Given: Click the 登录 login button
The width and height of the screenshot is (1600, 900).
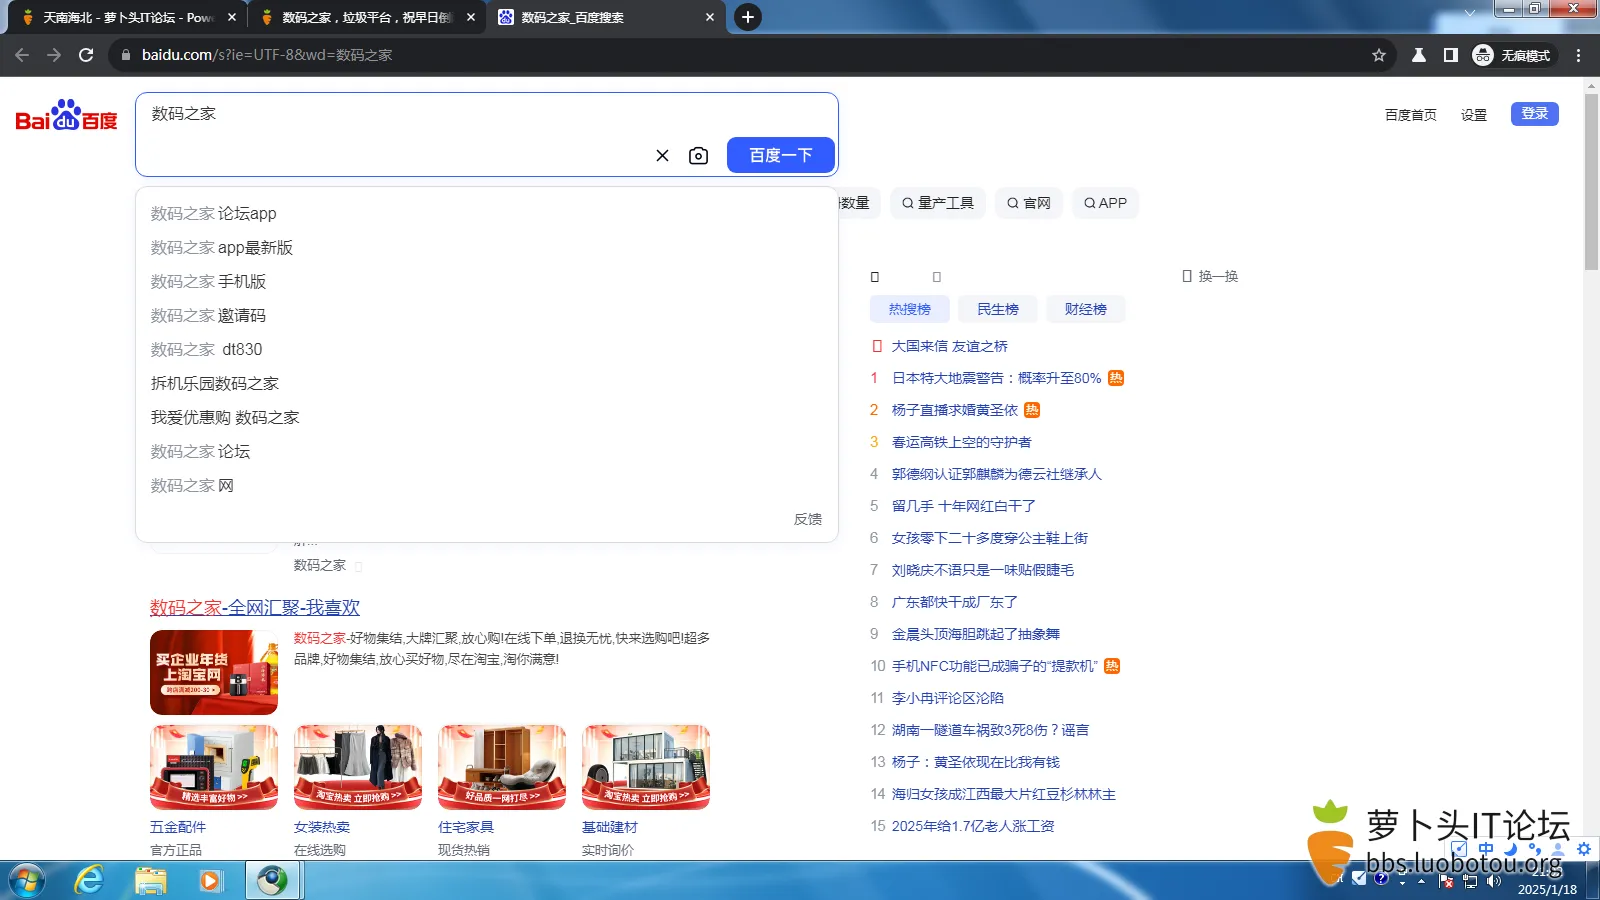Looking at the screenshot, I should 1534,114.
